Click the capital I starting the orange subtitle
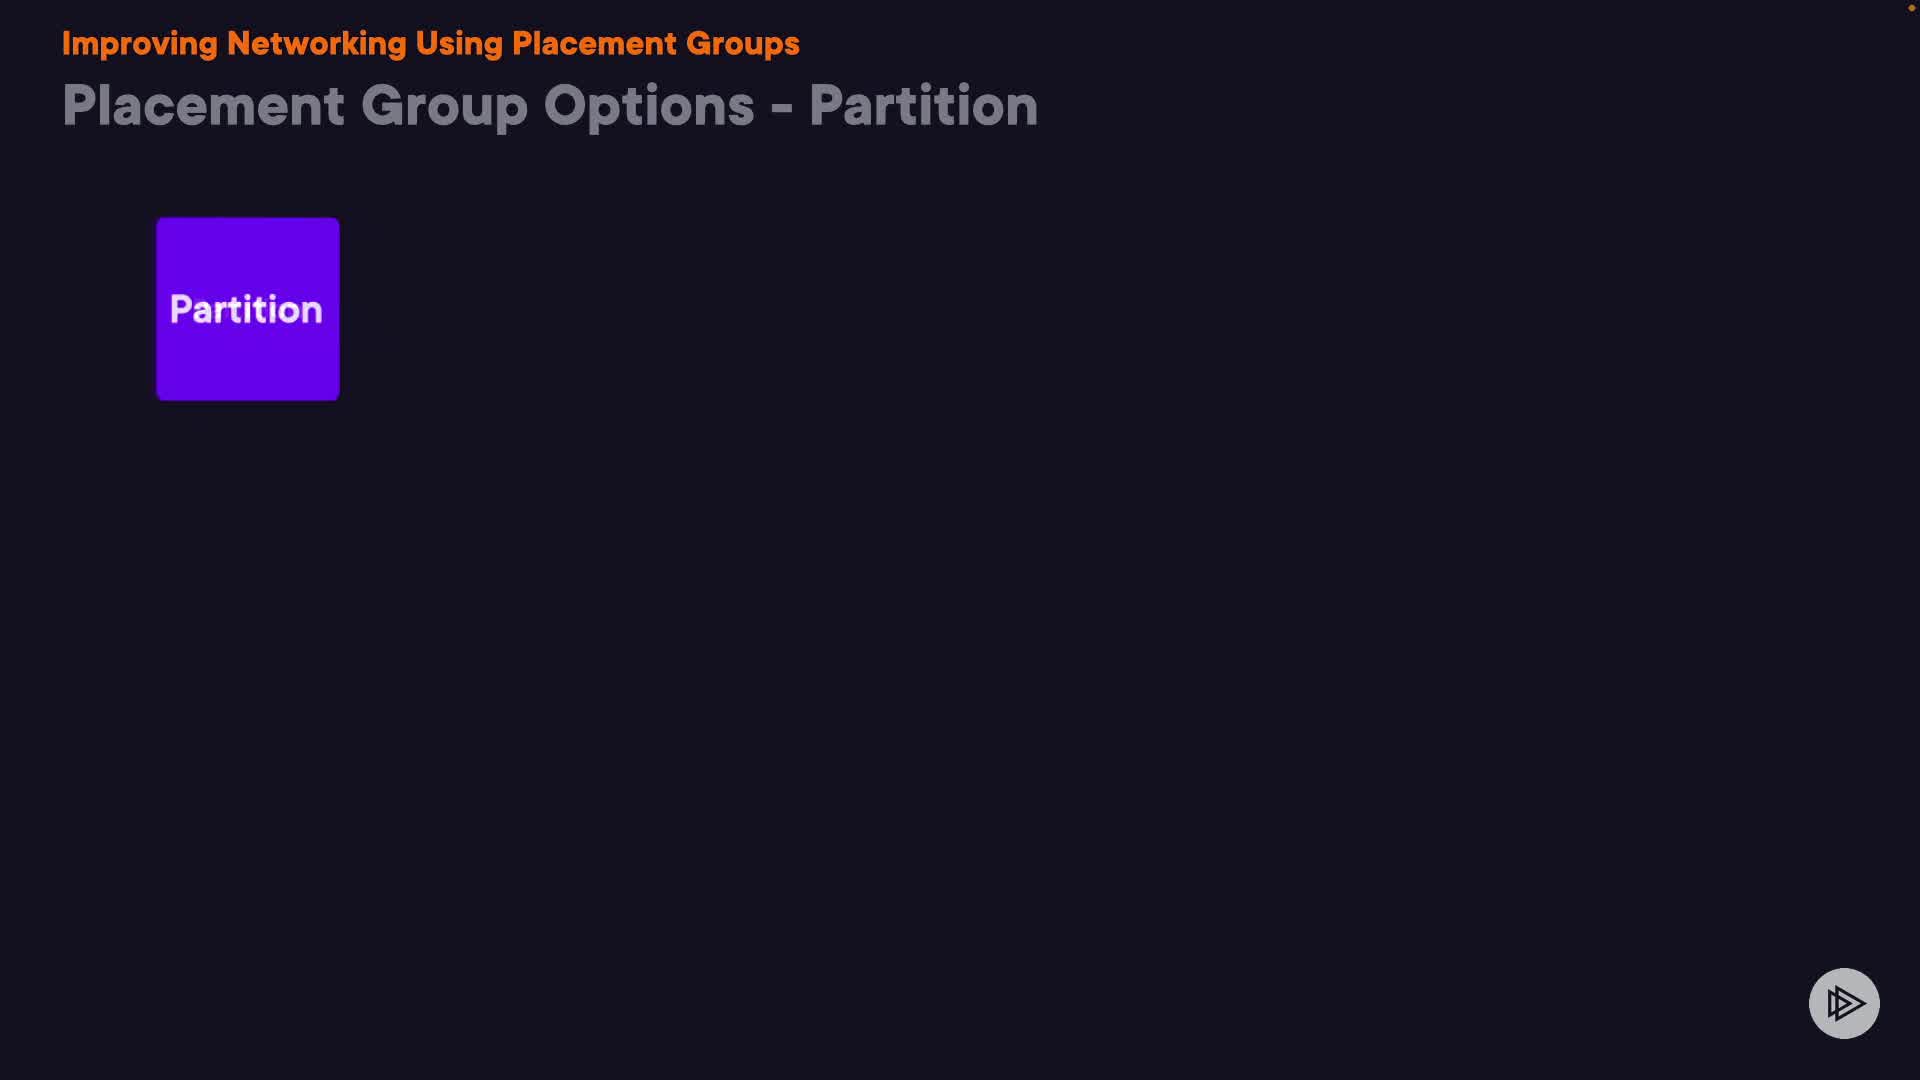1920x1080 pixels. [66, 44]
